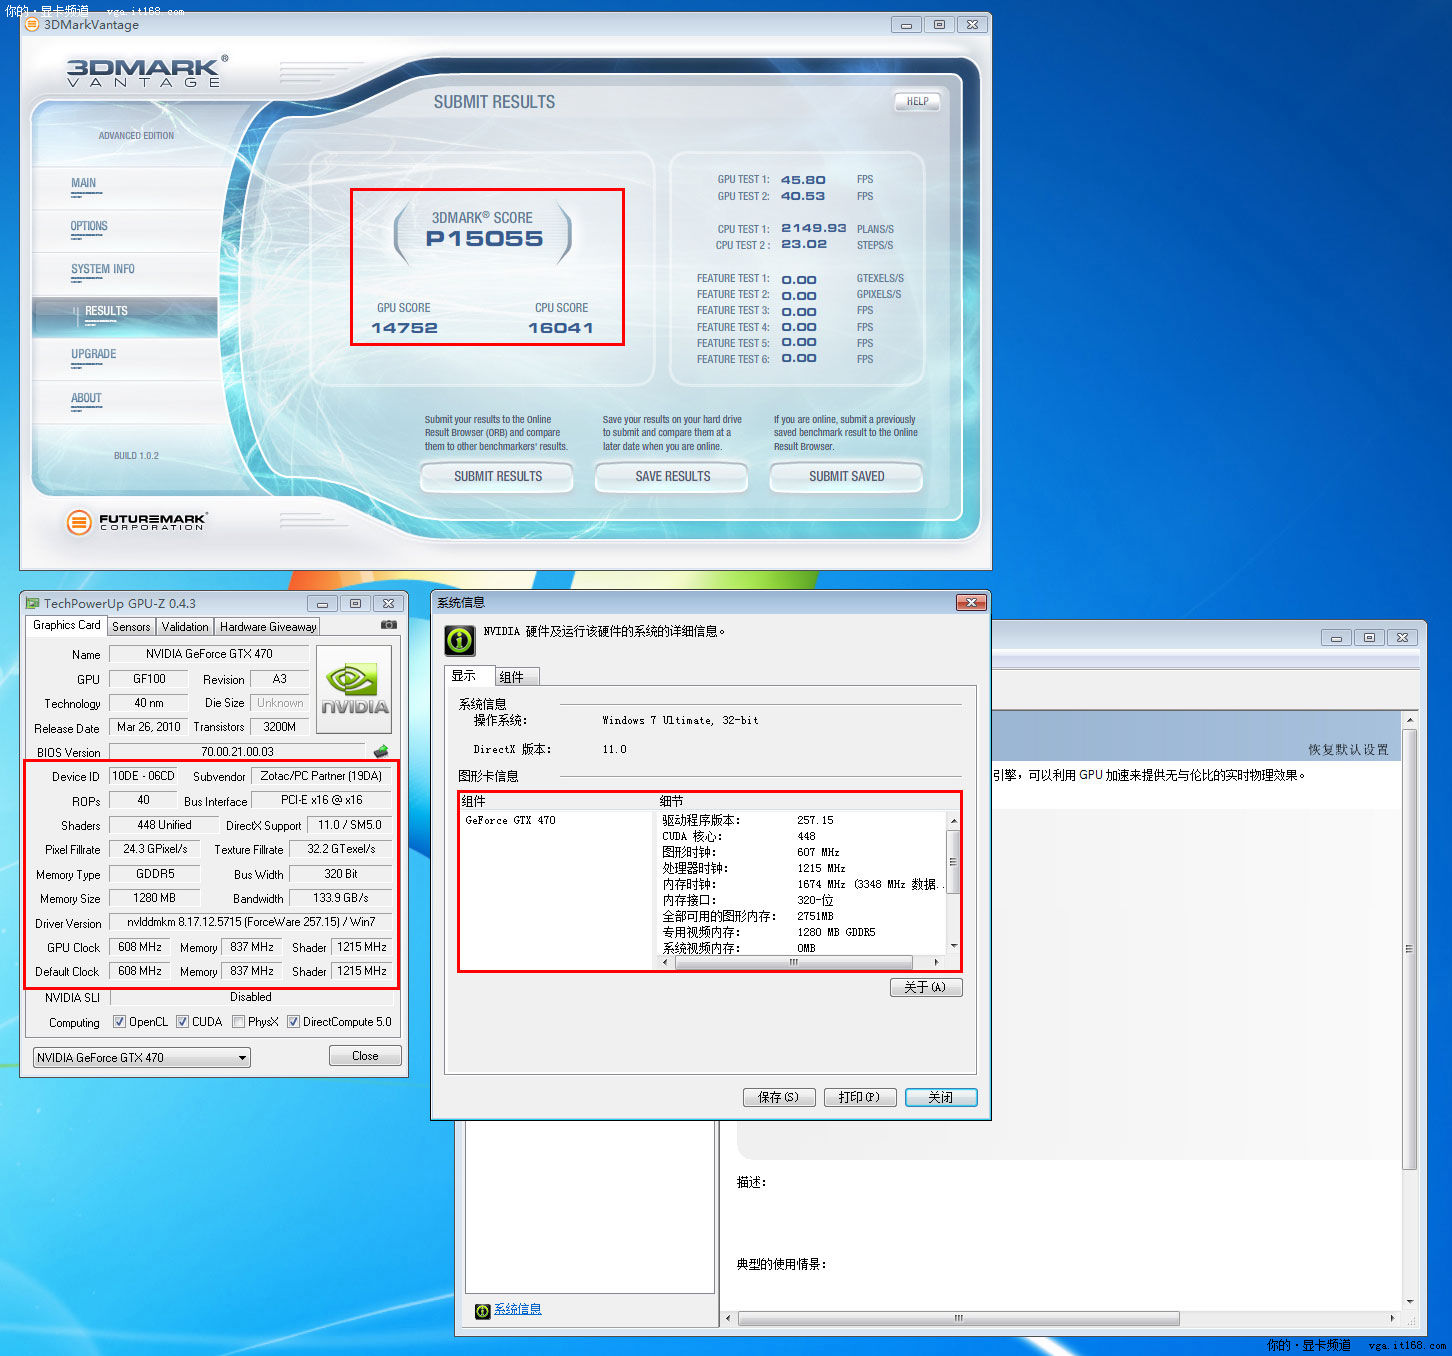The image size is (1452, 1356).
Task: Select the Graphics Card tab
Action: (66, 625)
